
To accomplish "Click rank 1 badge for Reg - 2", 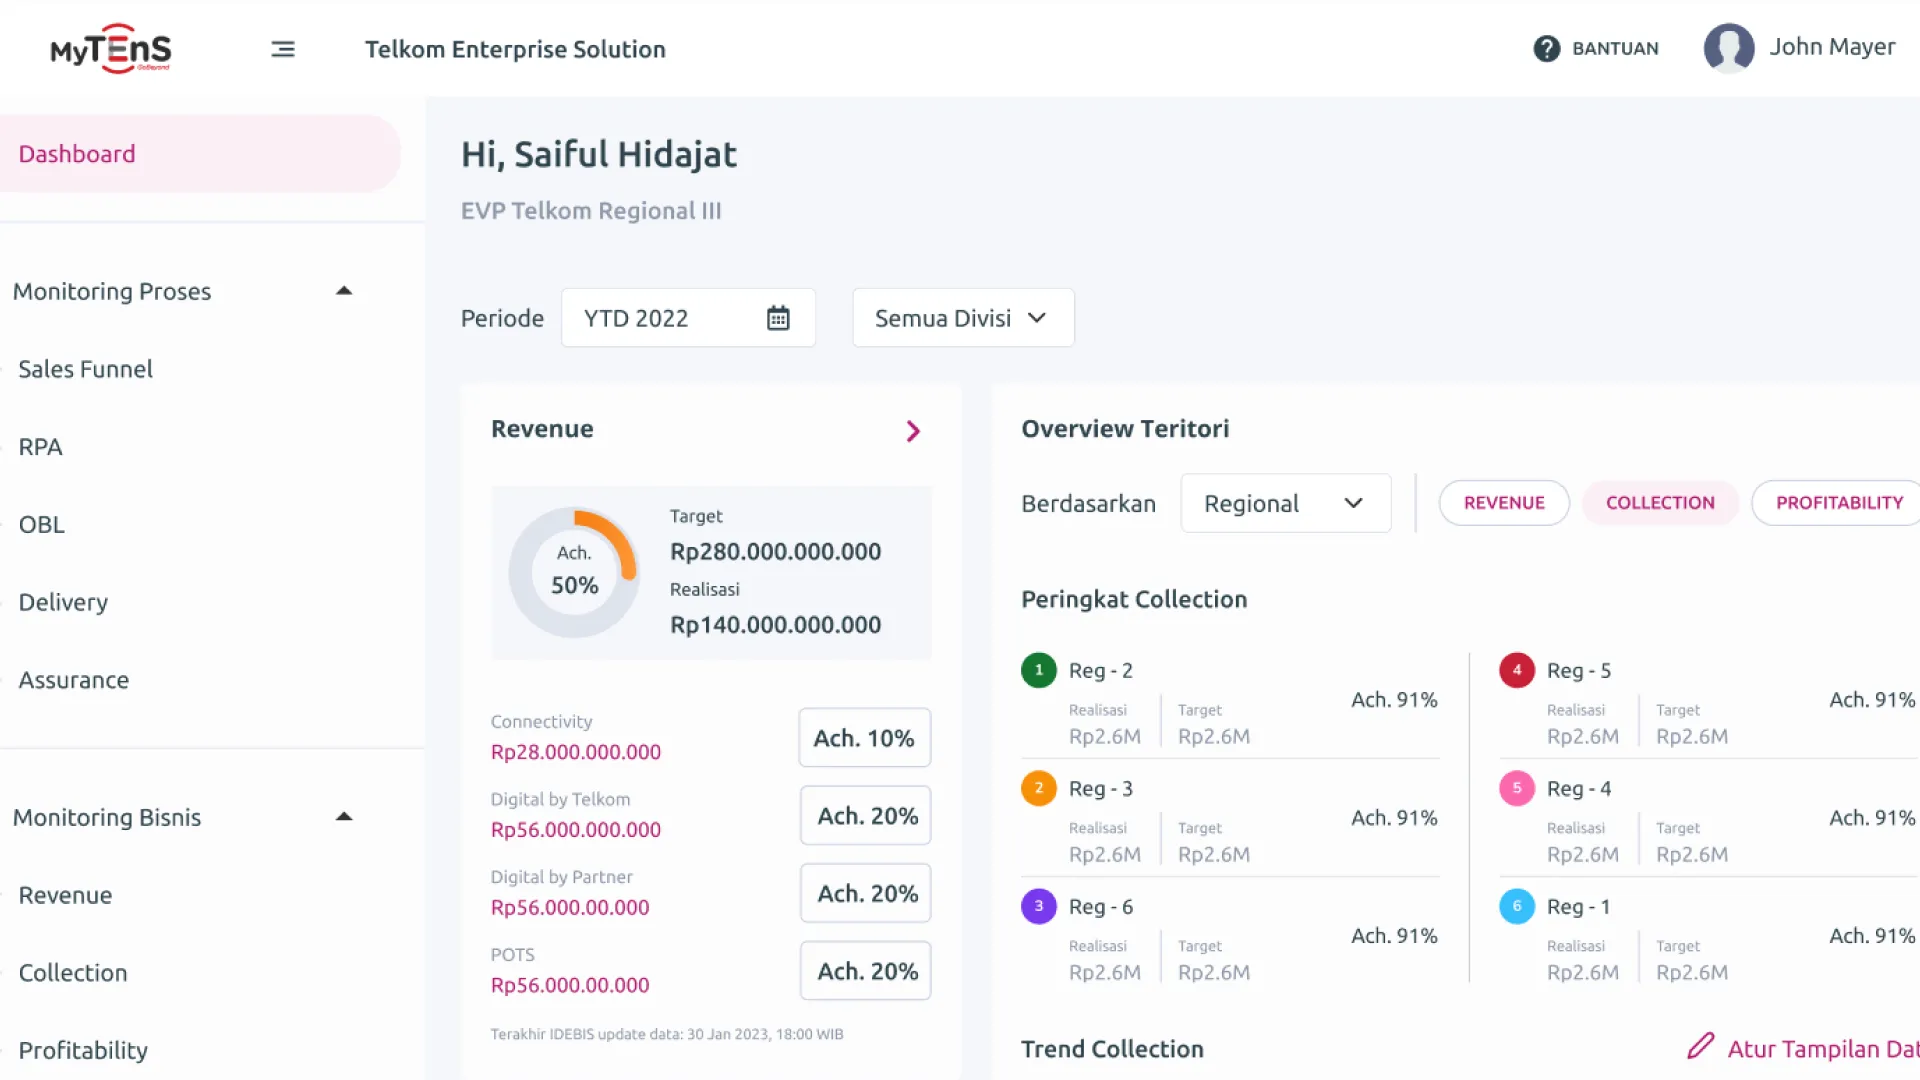I will (x=1039, y=670).
